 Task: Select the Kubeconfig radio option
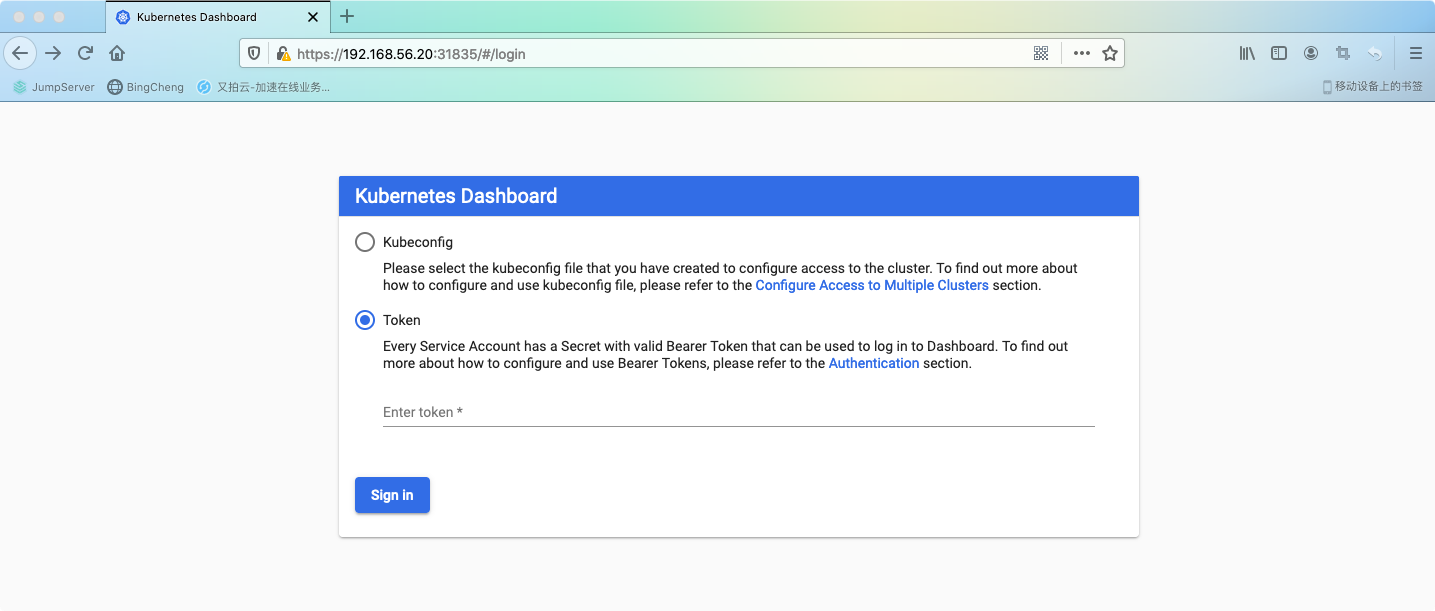click(x=365, y=242)
